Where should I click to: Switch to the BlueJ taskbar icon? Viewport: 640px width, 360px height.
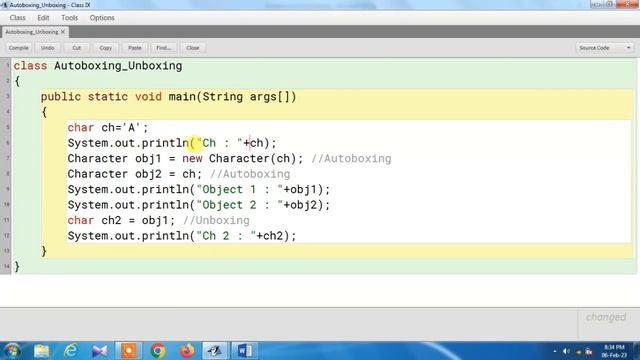tap(215, 351)
